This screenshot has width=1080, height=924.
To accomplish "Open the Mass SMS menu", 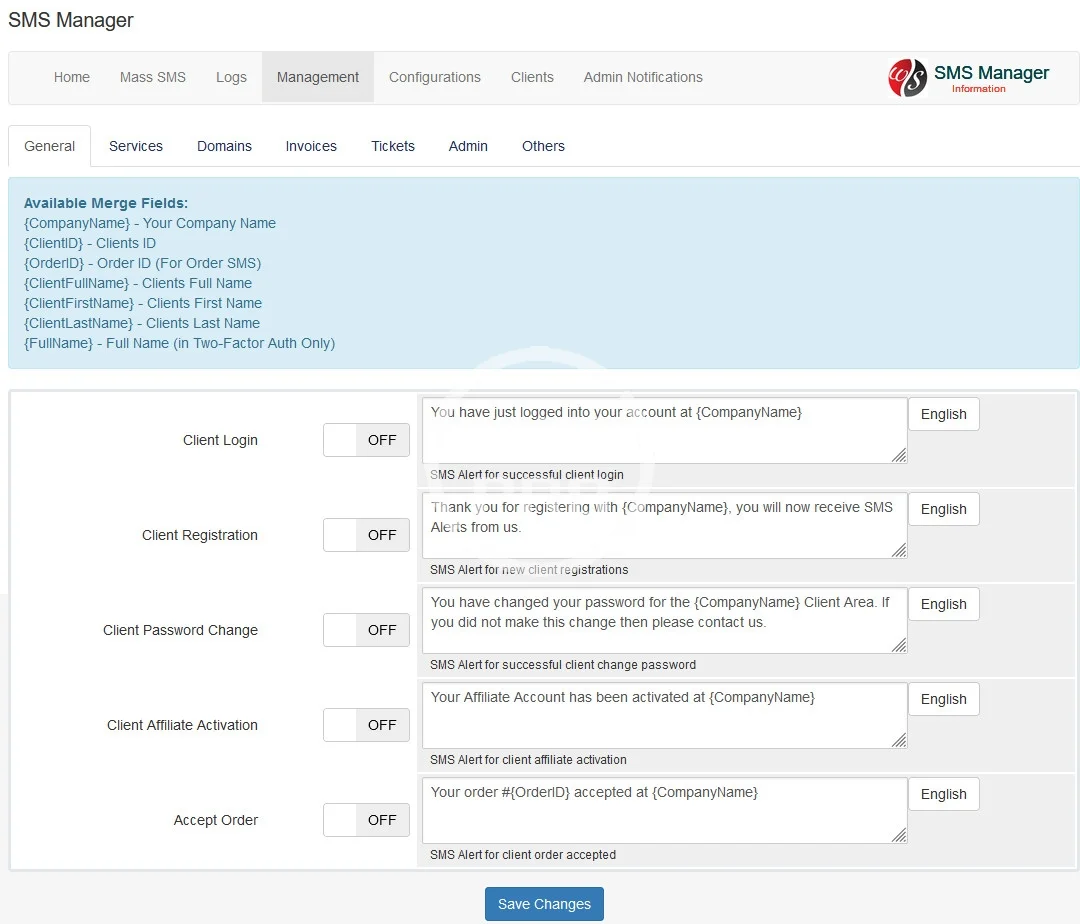I will 153,77.
